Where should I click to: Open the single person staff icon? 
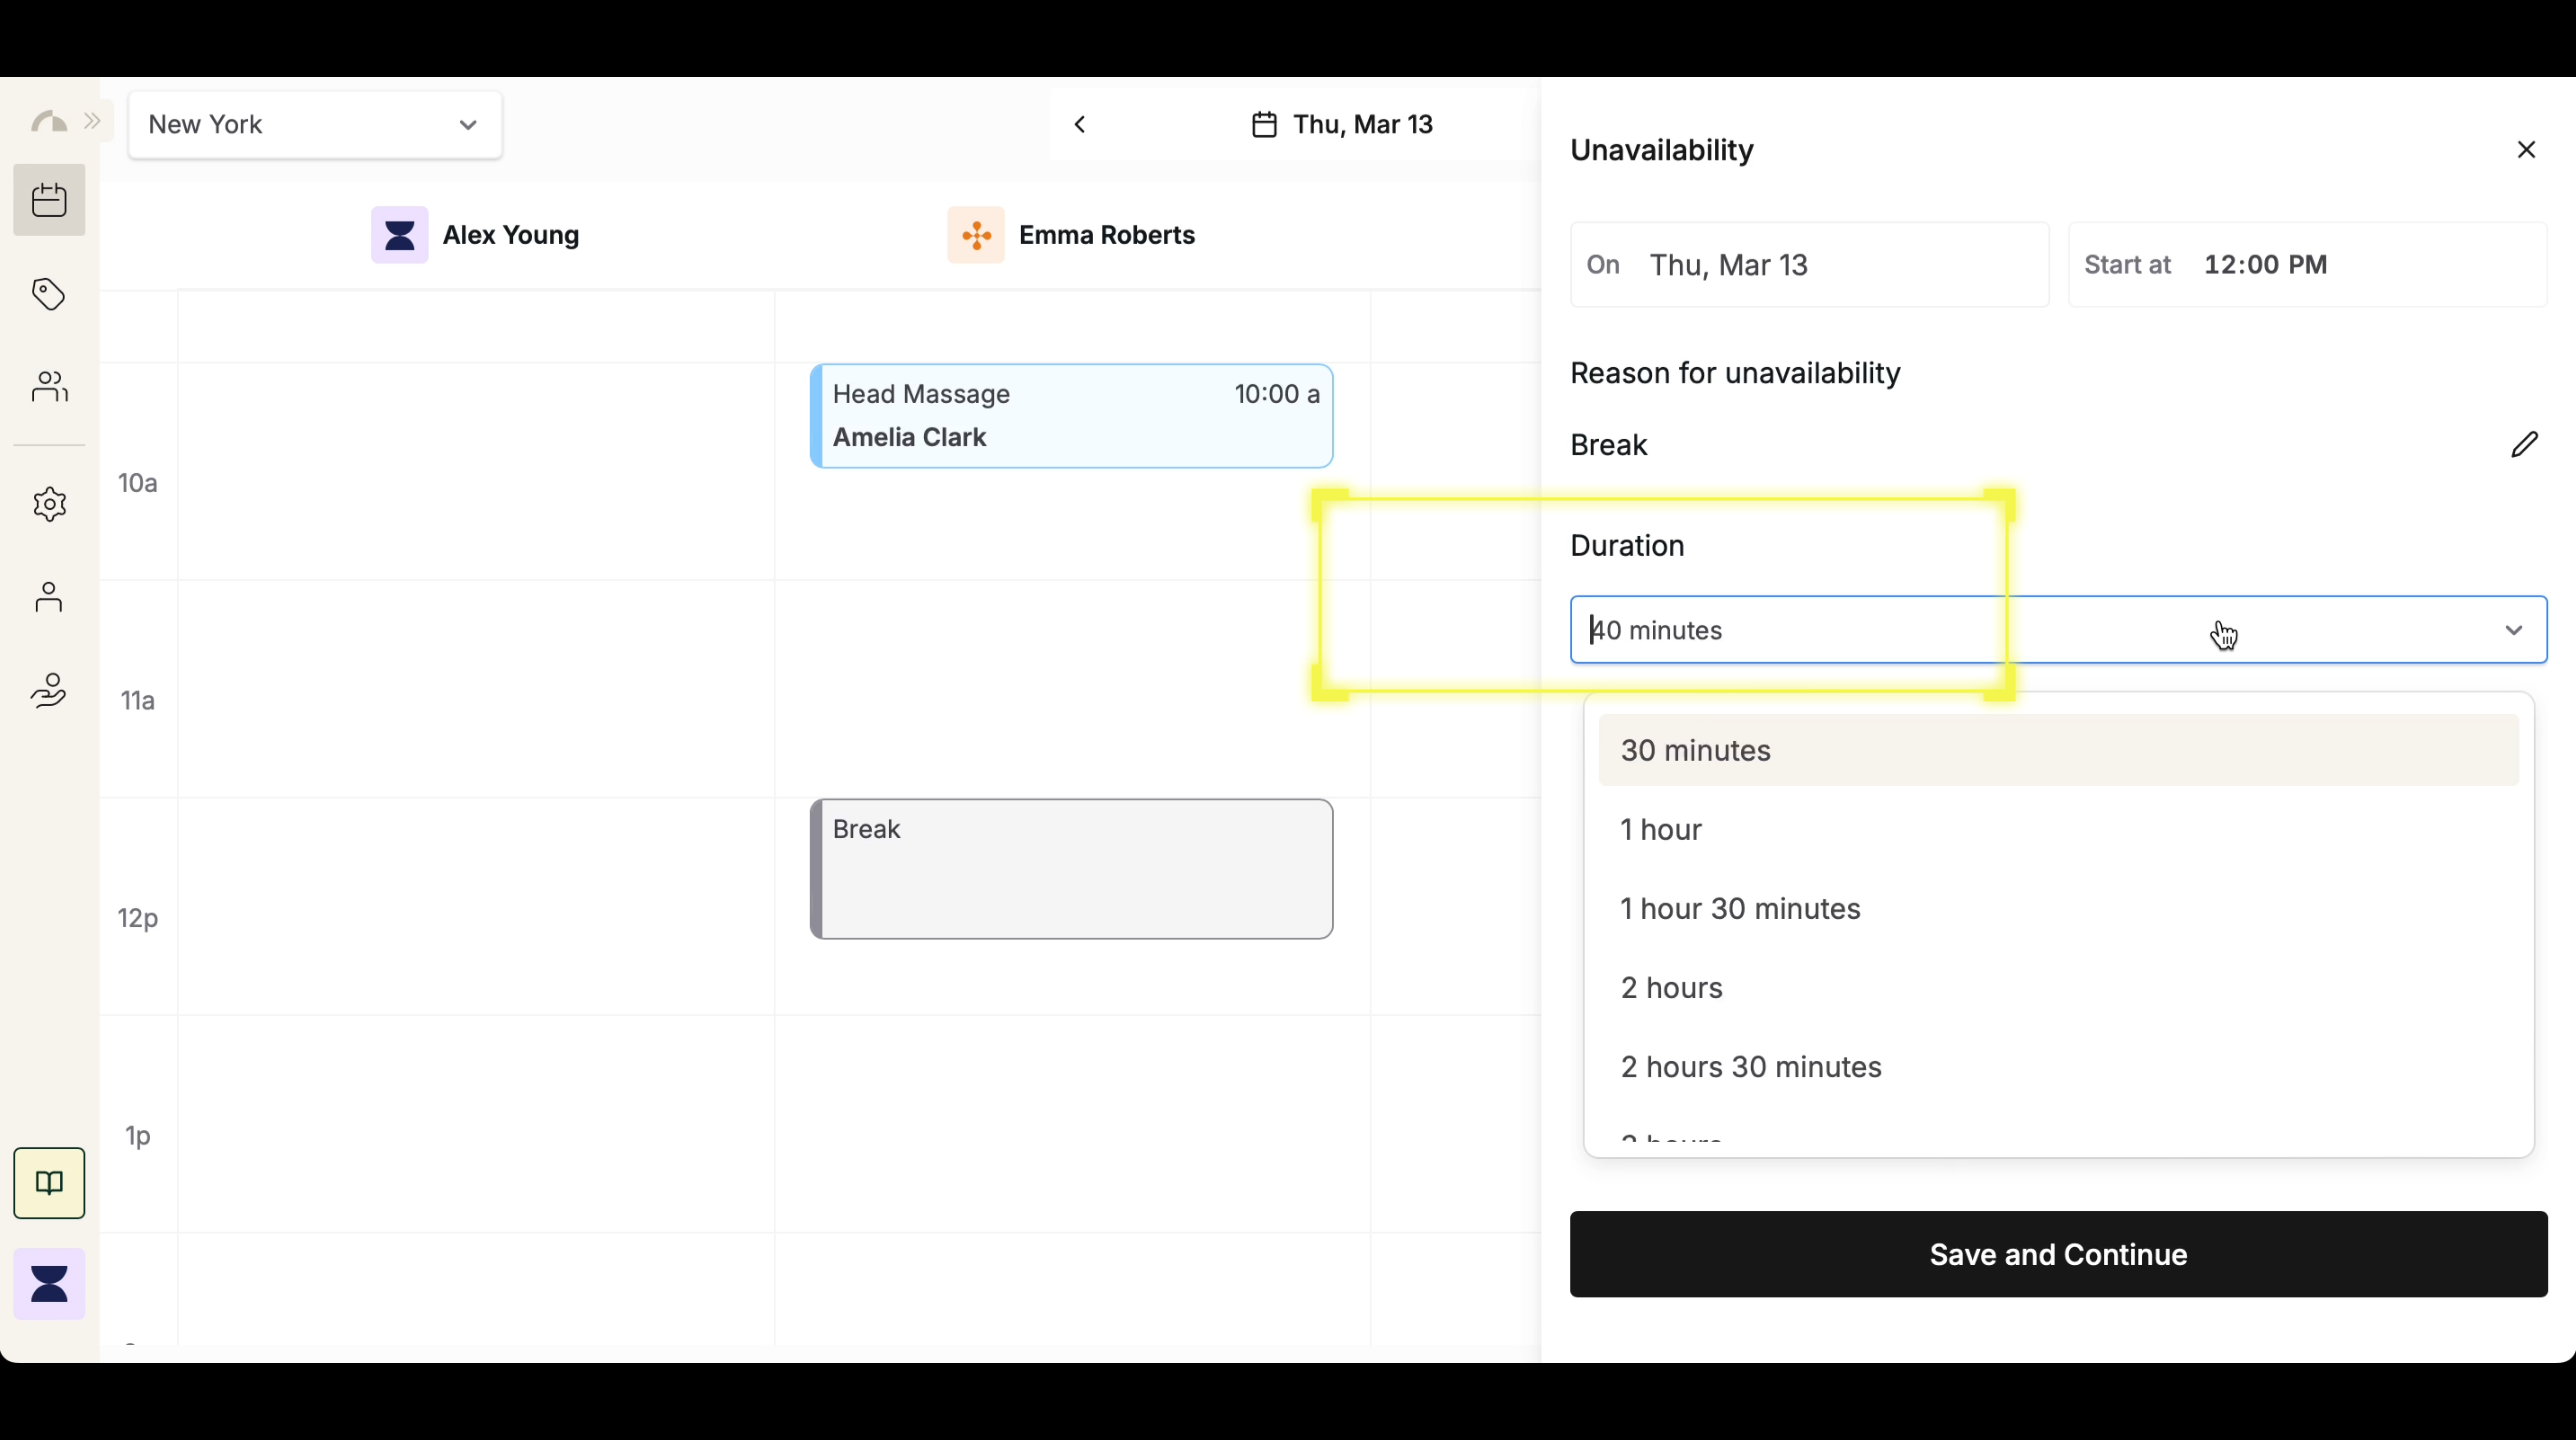tap(49, 597)
